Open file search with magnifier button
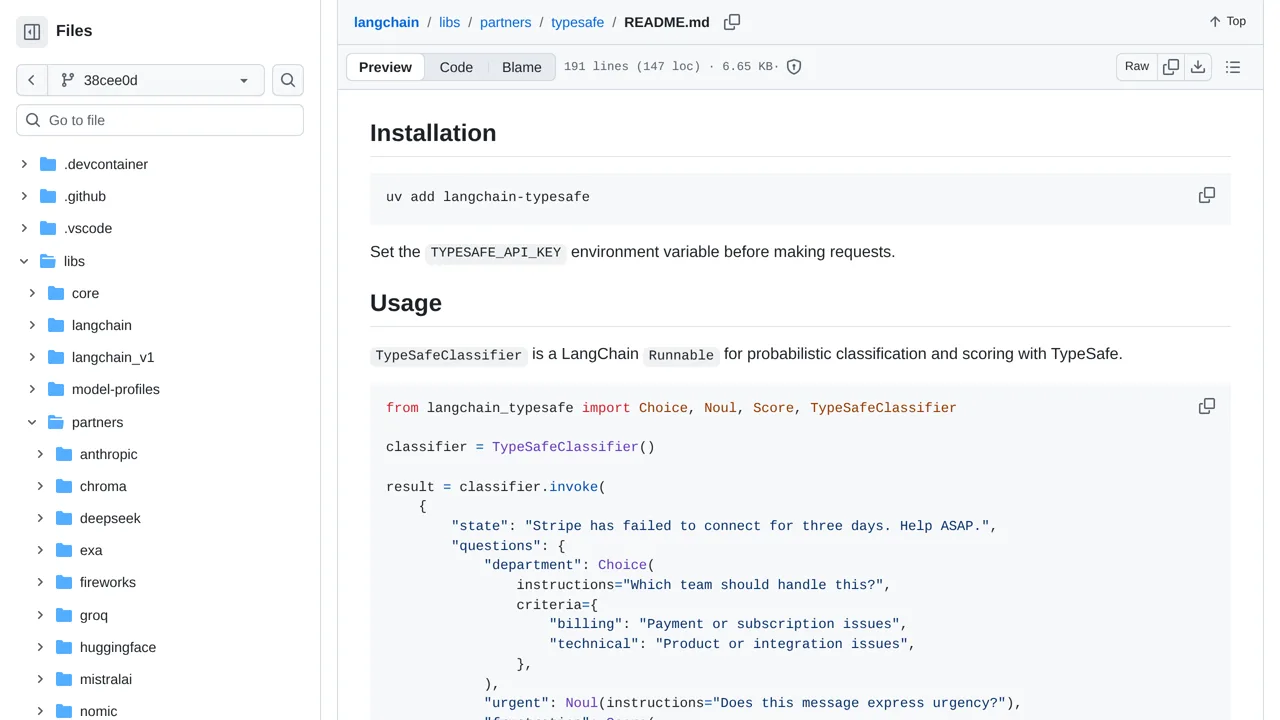The height and width of the screenshot is (720, 1280). pyautogui.click(x=288, y=80)
